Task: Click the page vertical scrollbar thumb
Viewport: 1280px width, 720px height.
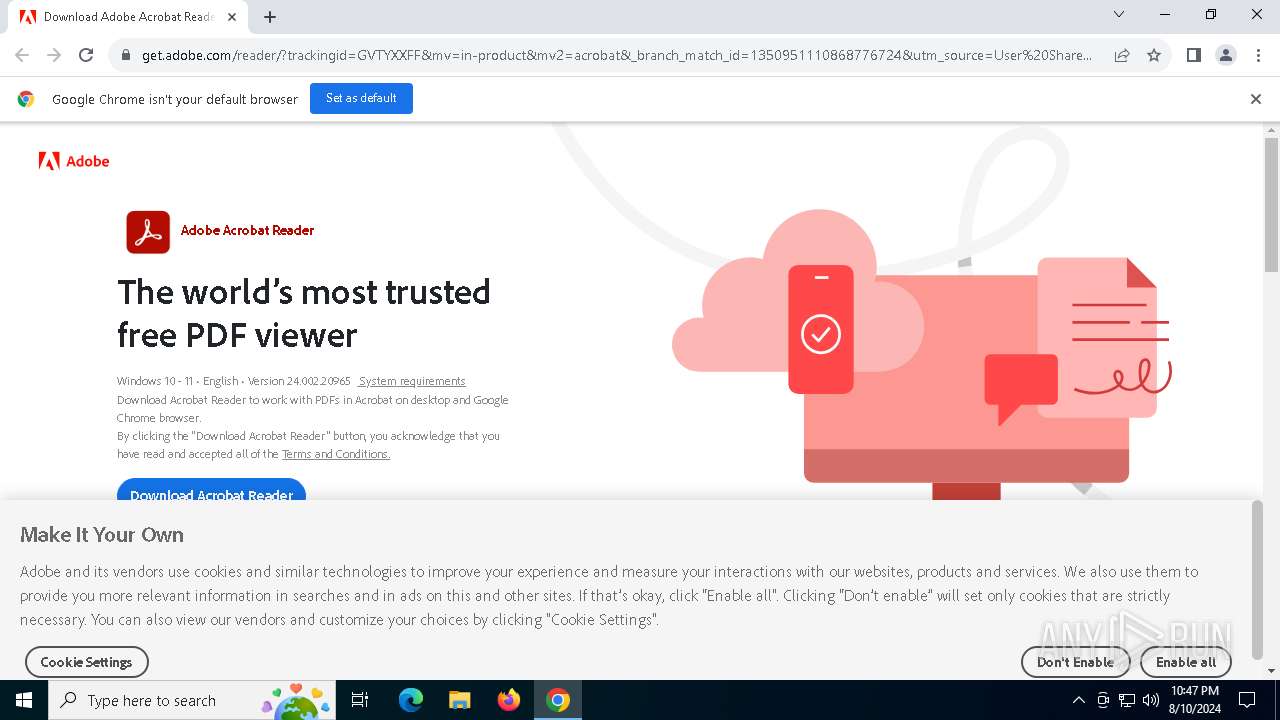Action: [x=1271, y=205]
